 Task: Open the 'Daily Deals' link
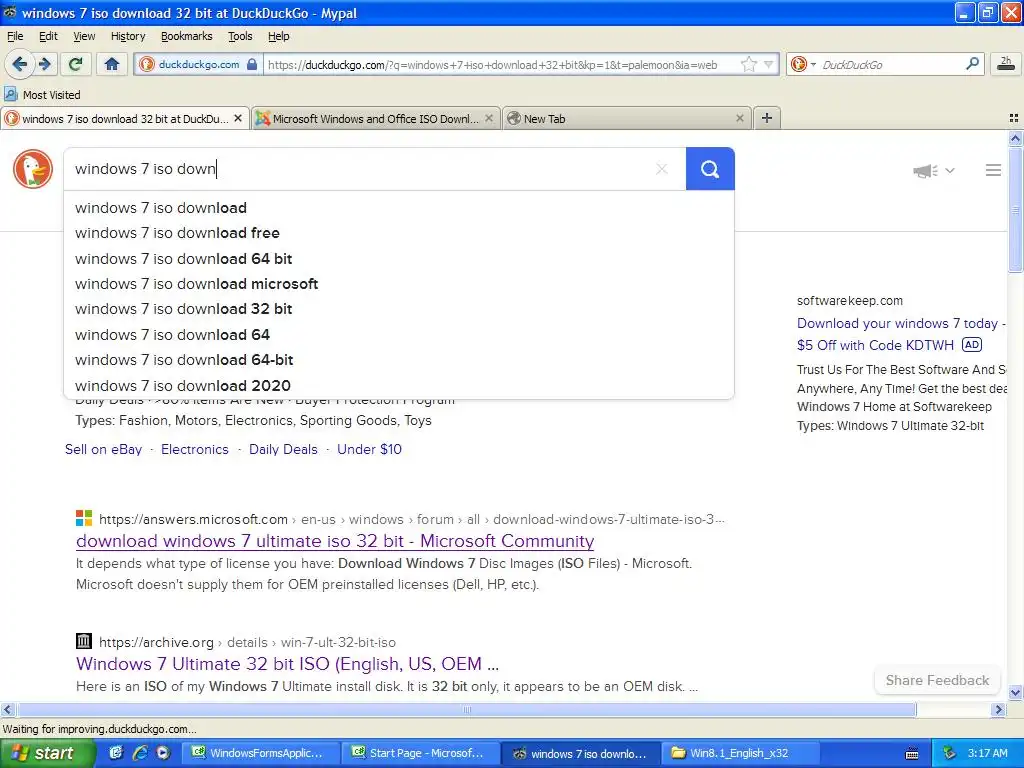click(x=283, y=449)
